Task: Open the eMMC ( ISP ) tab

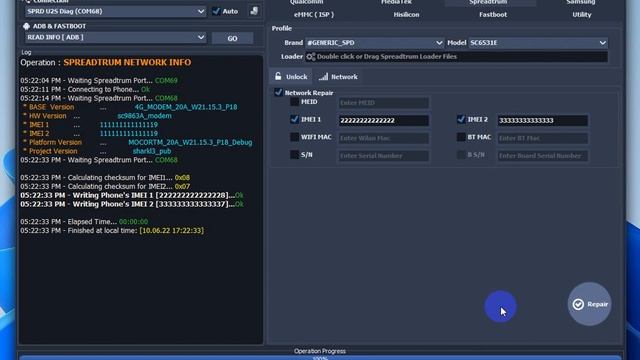Action: 314,15
